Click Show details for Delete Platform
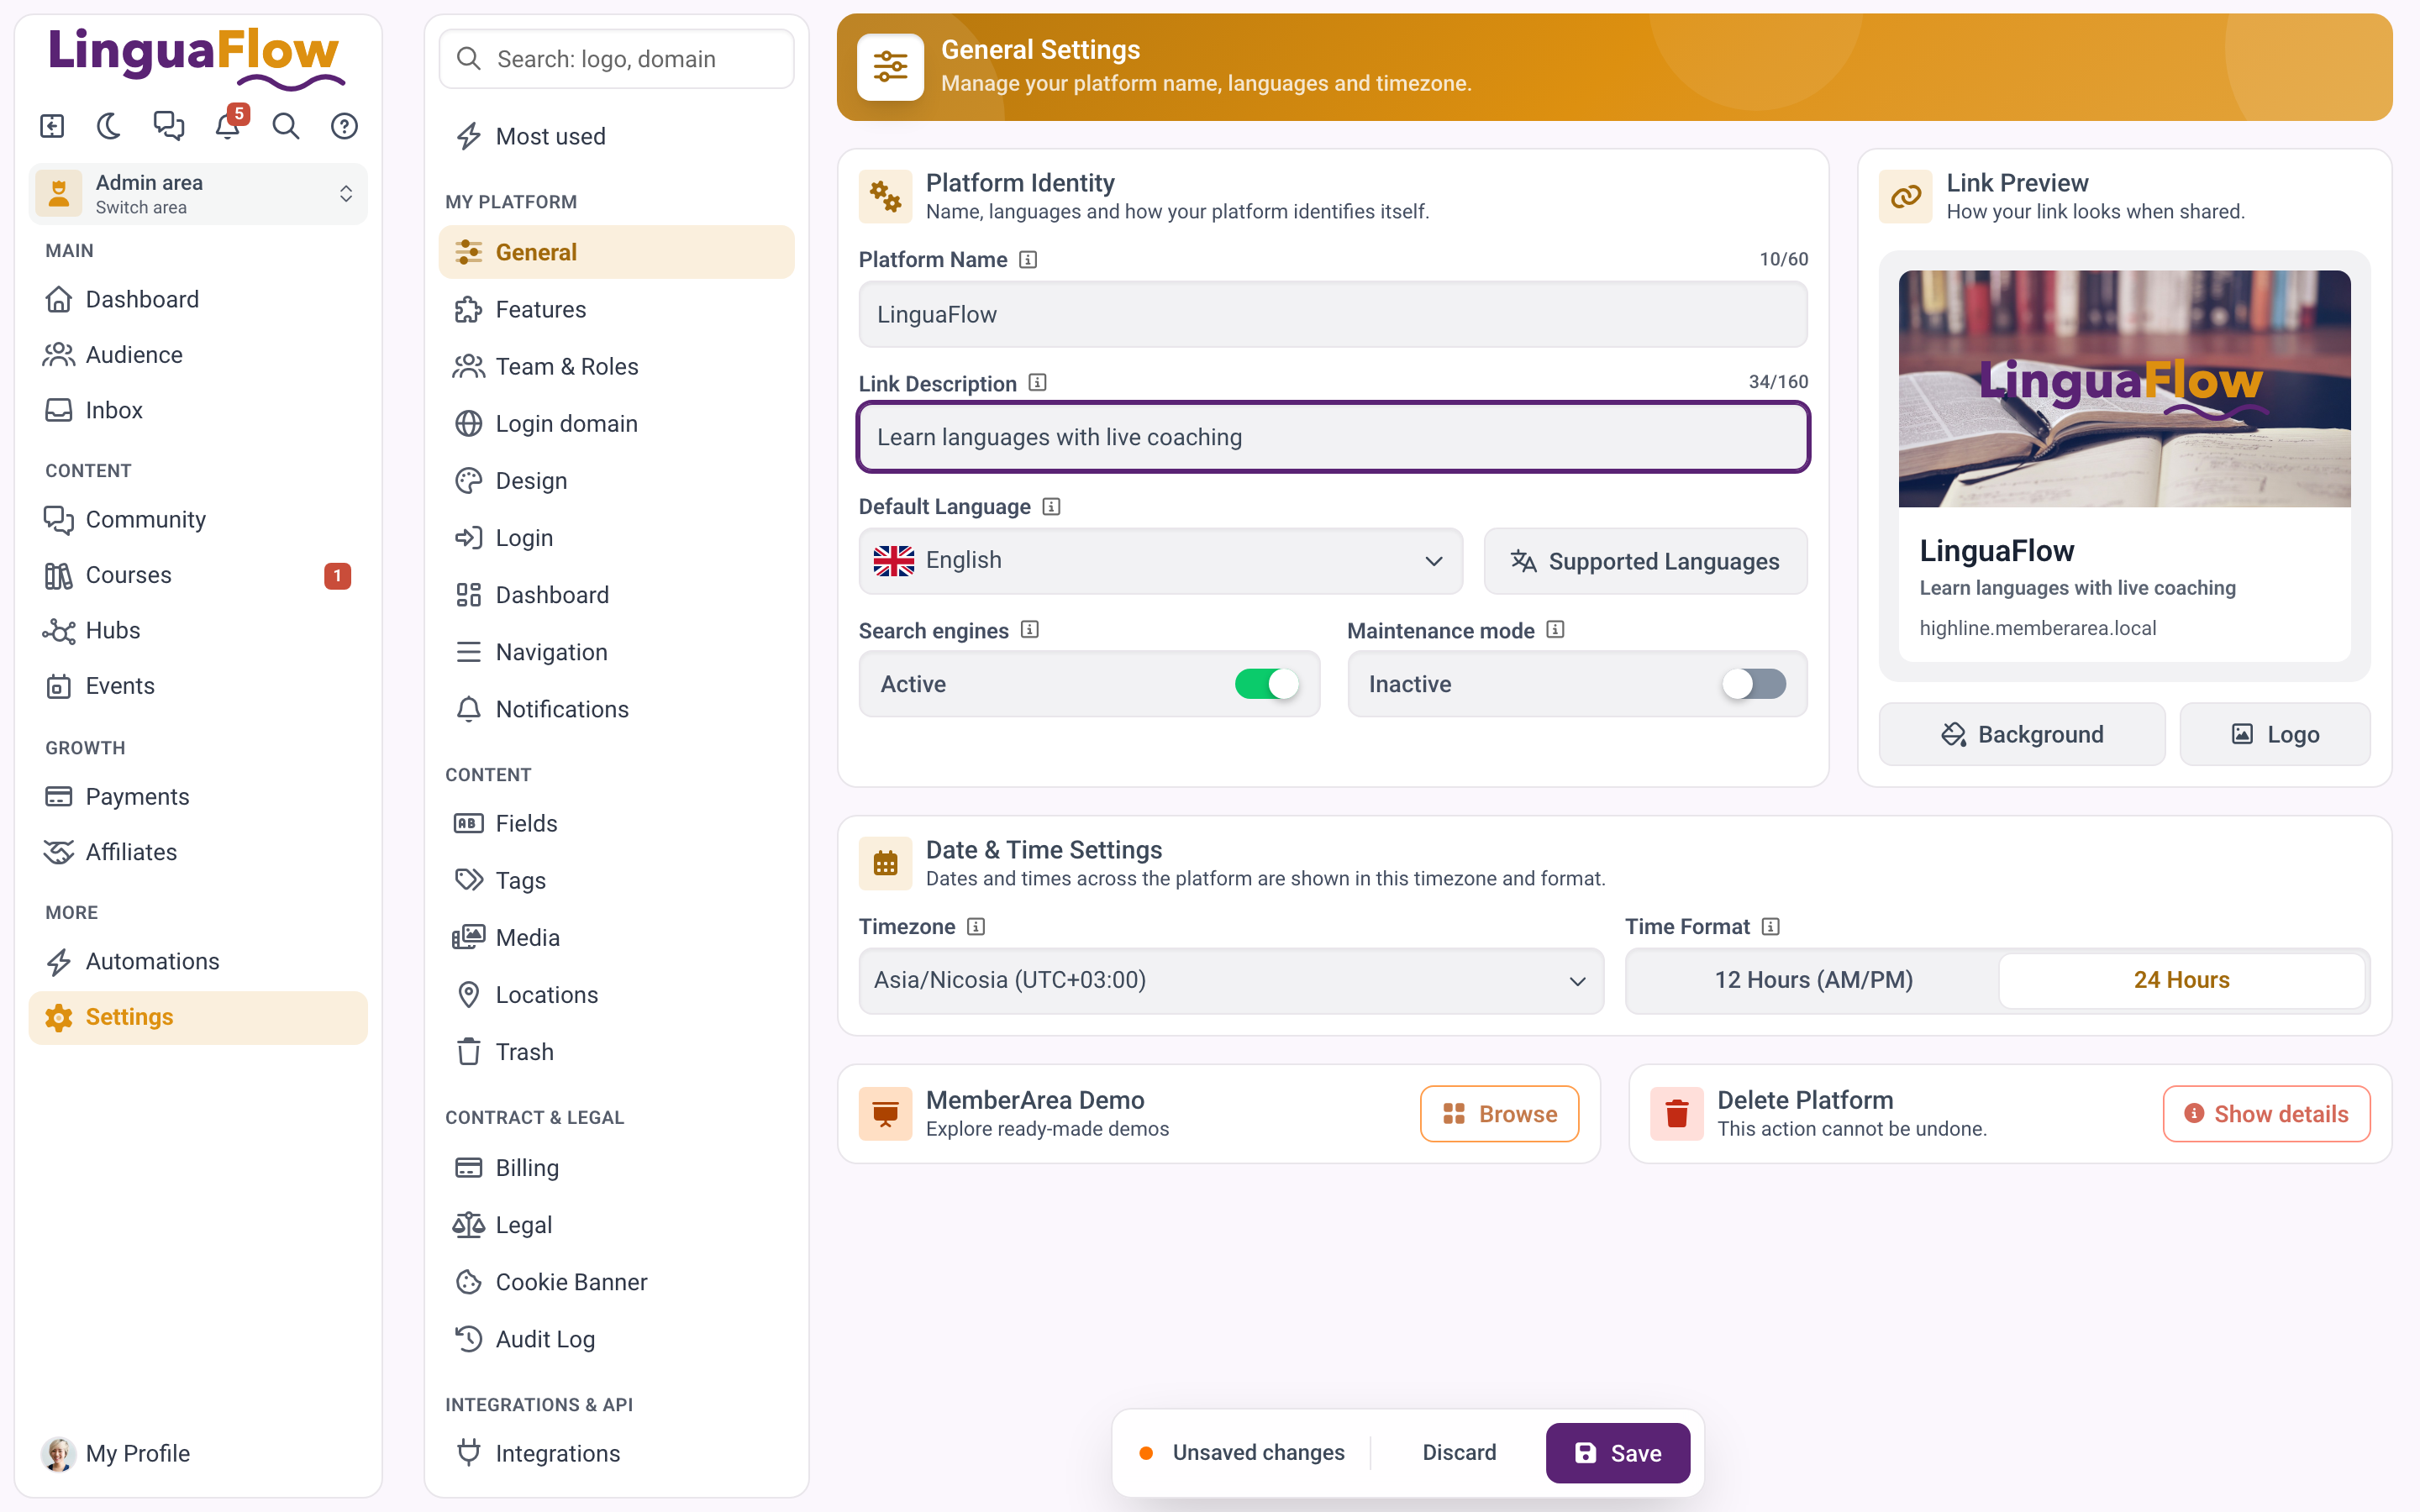Screen dimensions: 2420x1512 [x=2266, y=1114]
